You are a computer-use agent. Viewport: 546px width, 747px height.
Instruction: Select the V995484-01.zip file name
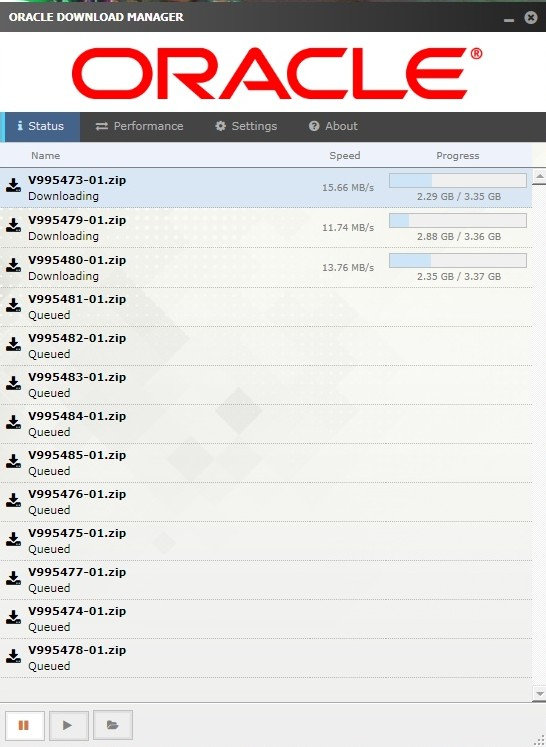click(x=77, y=417)
